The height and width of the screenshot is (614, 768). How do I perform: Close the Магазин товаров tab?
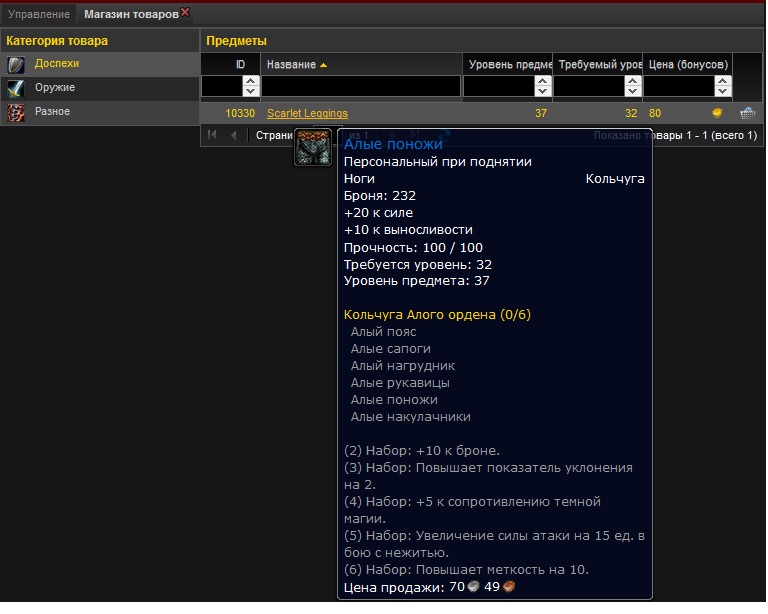[x=185, y=13]
